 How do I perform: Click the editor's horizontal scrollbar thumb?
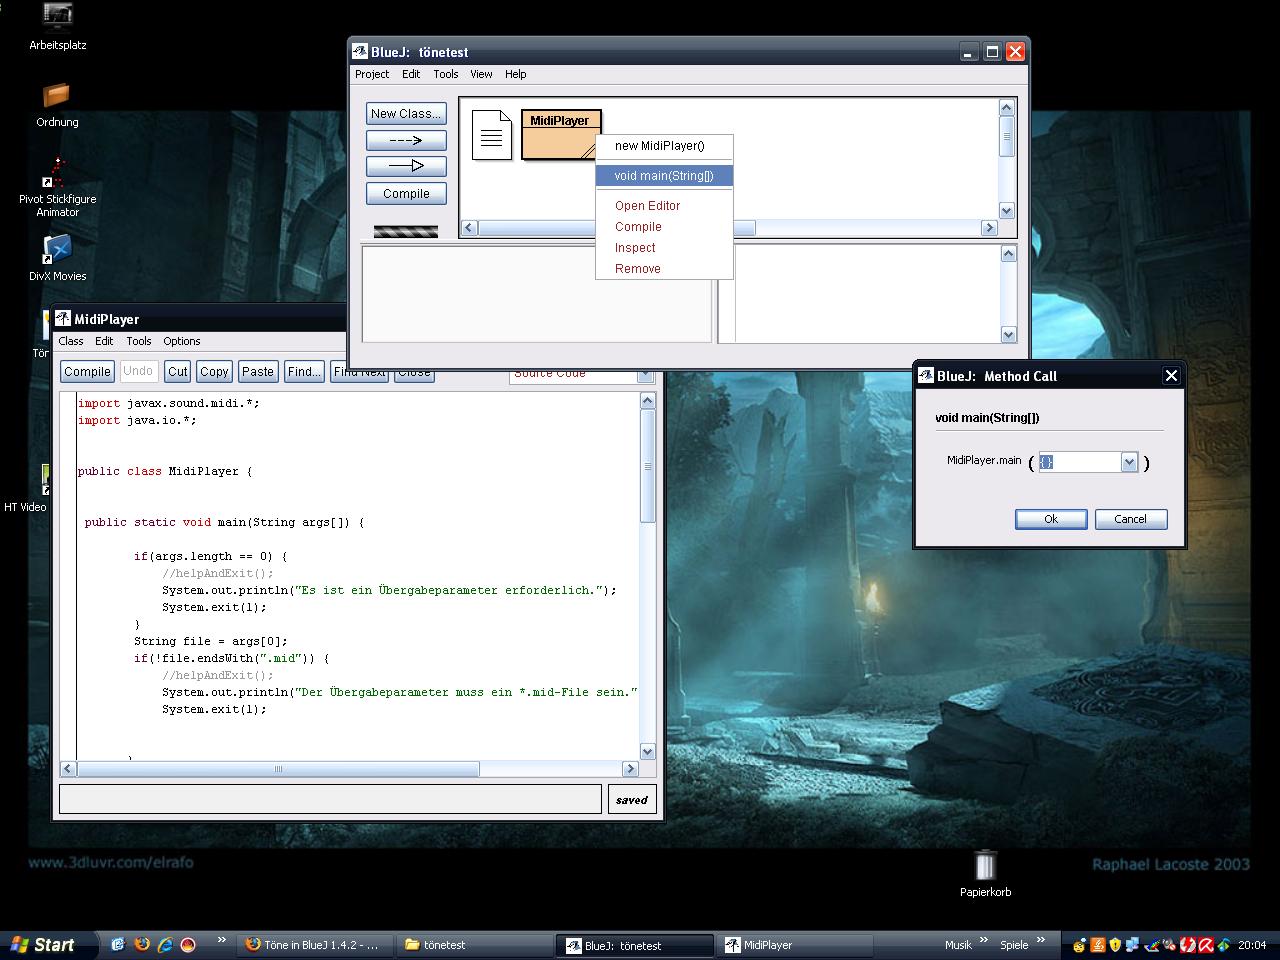coord(278,769)
